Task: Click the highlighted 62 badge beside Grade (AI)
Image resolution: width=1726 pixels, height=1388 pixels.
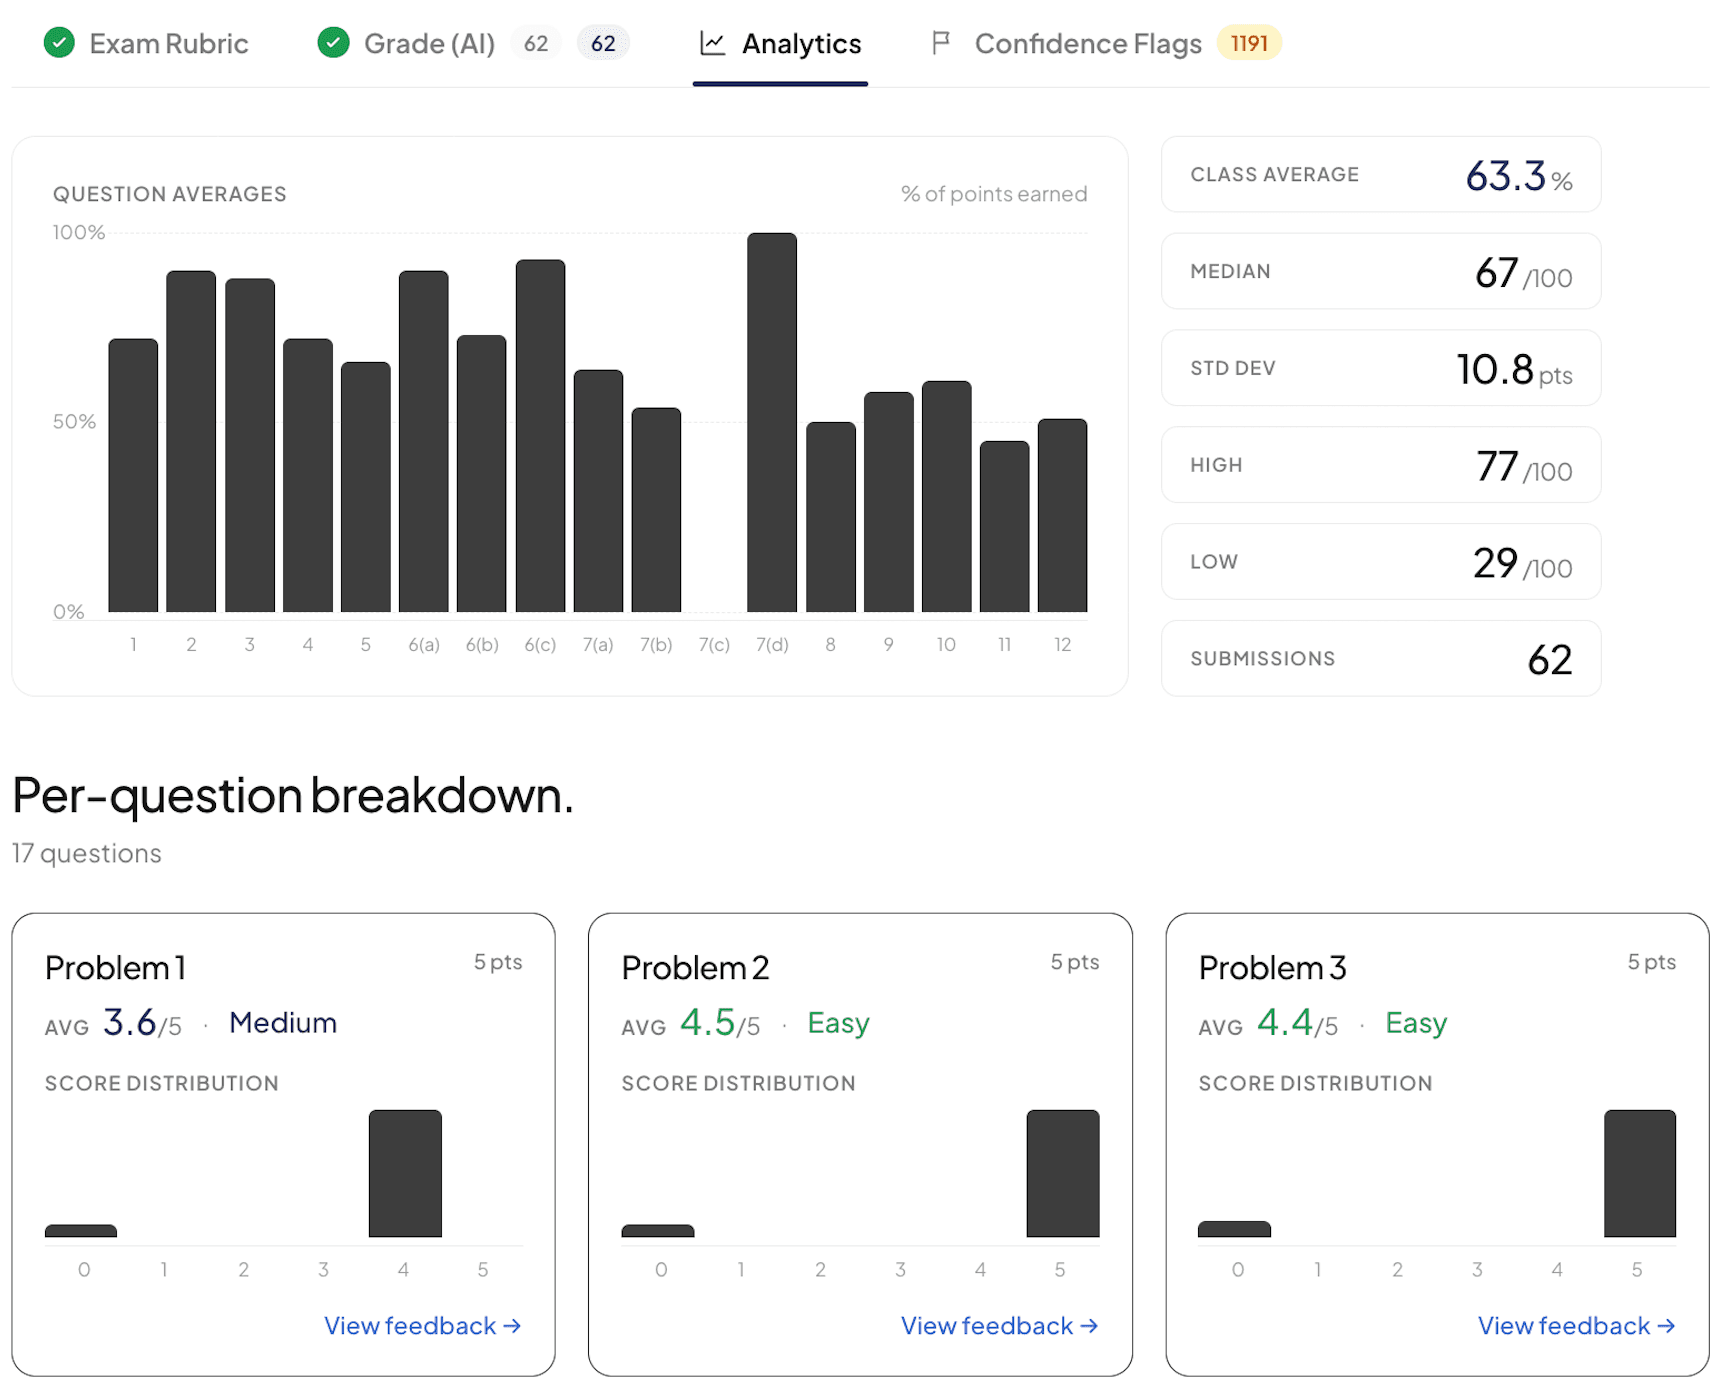Action: (603, 43)
